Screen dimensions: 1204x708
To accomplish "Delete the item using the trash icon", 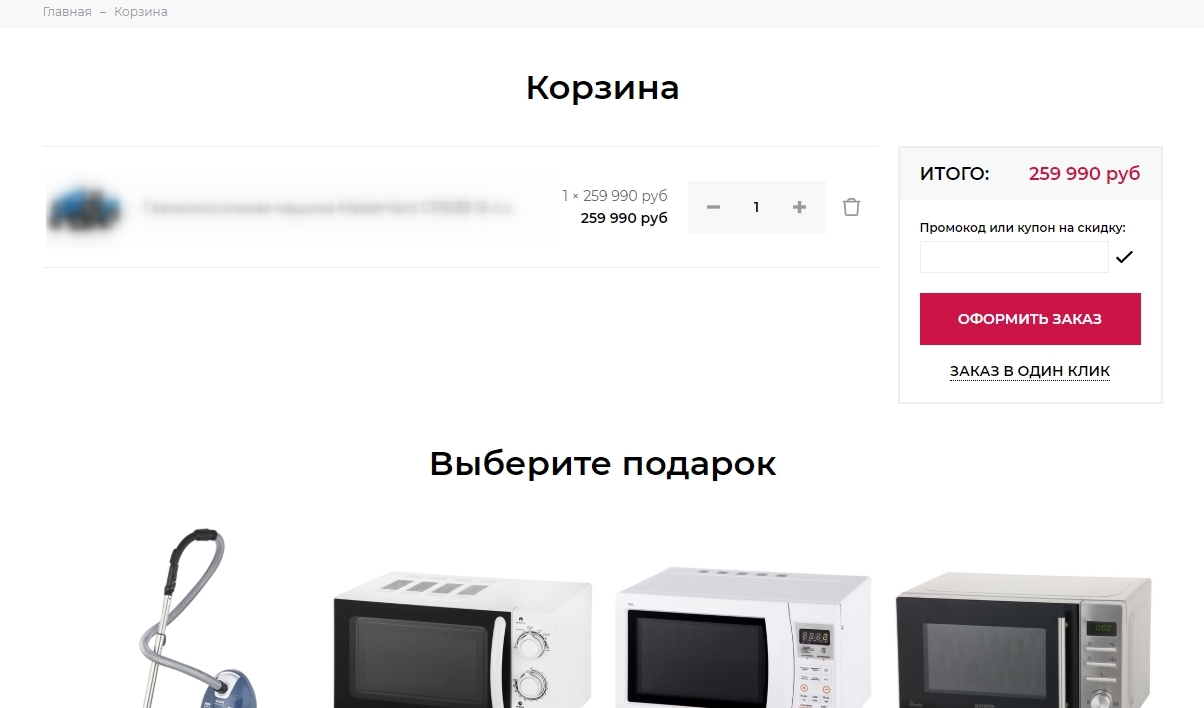I will click(x=851, y=207).
